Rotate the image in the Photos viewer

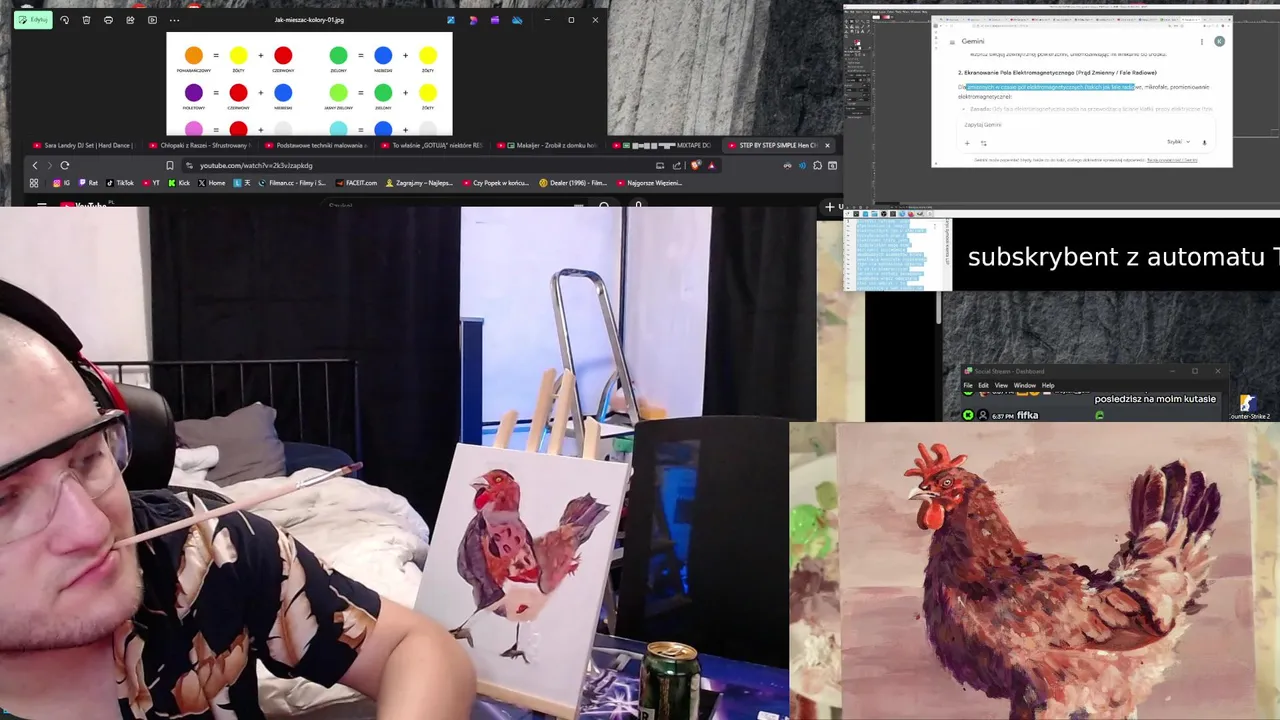65,20
